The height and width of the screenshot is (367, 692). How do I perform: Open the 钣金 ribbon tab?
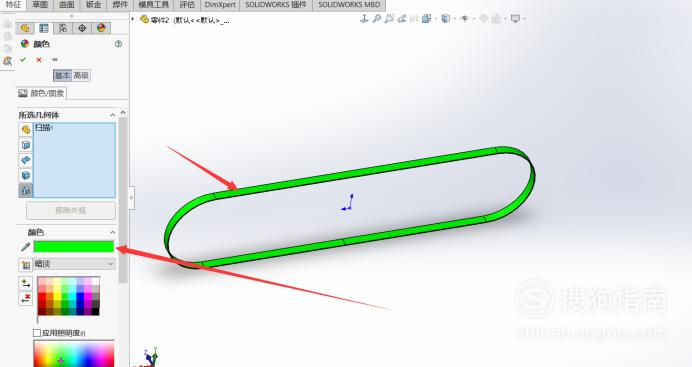[x=93, y=5]
